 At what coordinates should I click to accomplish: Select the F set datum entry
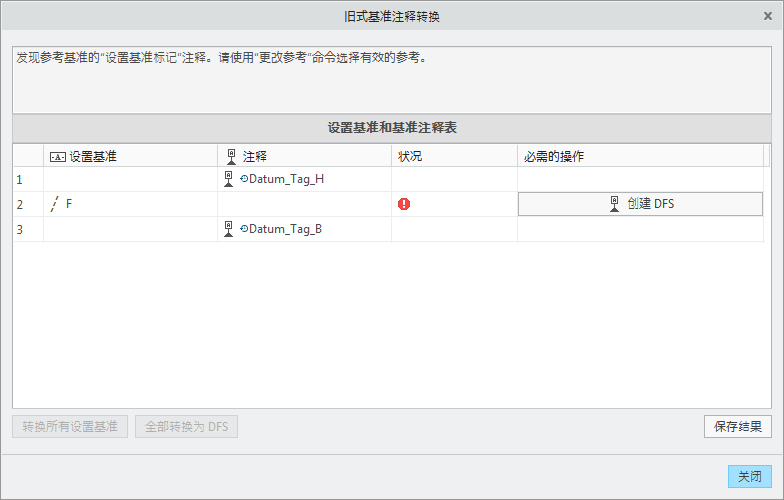69,204
